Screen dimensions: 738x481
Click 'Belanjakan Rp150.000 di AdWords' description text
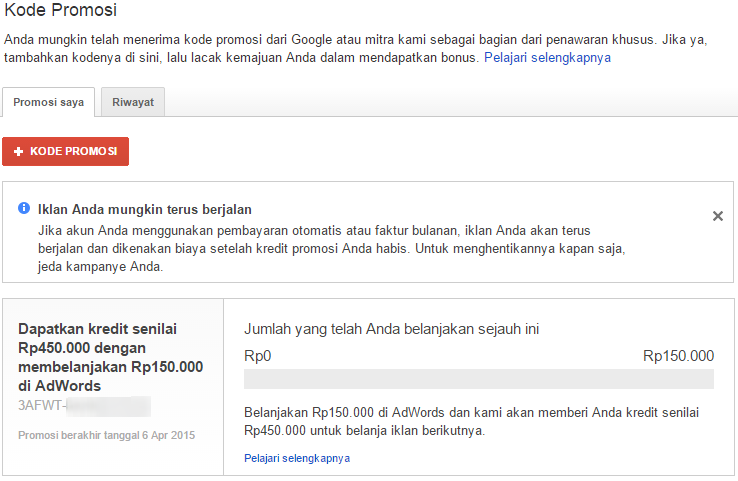click(x=471, y=421)
